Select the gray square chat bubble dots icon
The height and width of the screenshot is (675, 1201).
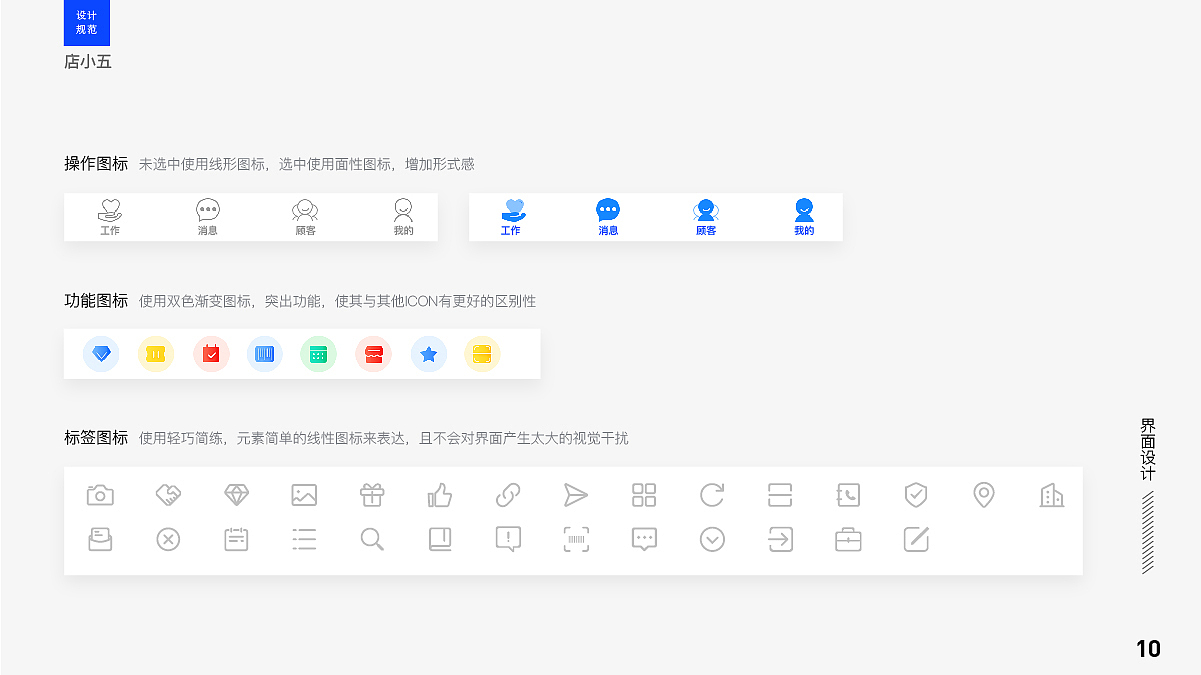tap(644, 540)
